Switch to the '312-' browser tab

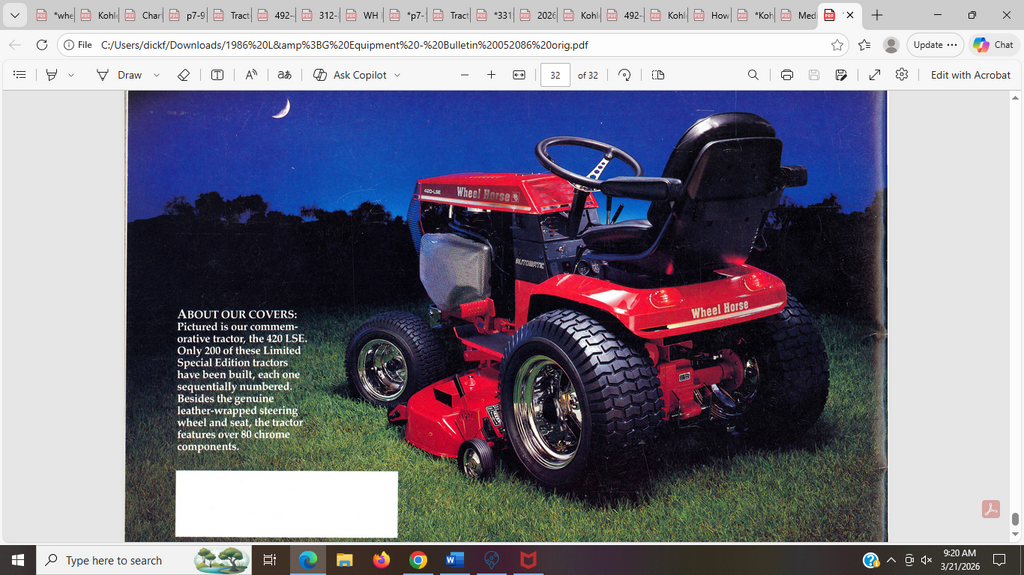318,16
